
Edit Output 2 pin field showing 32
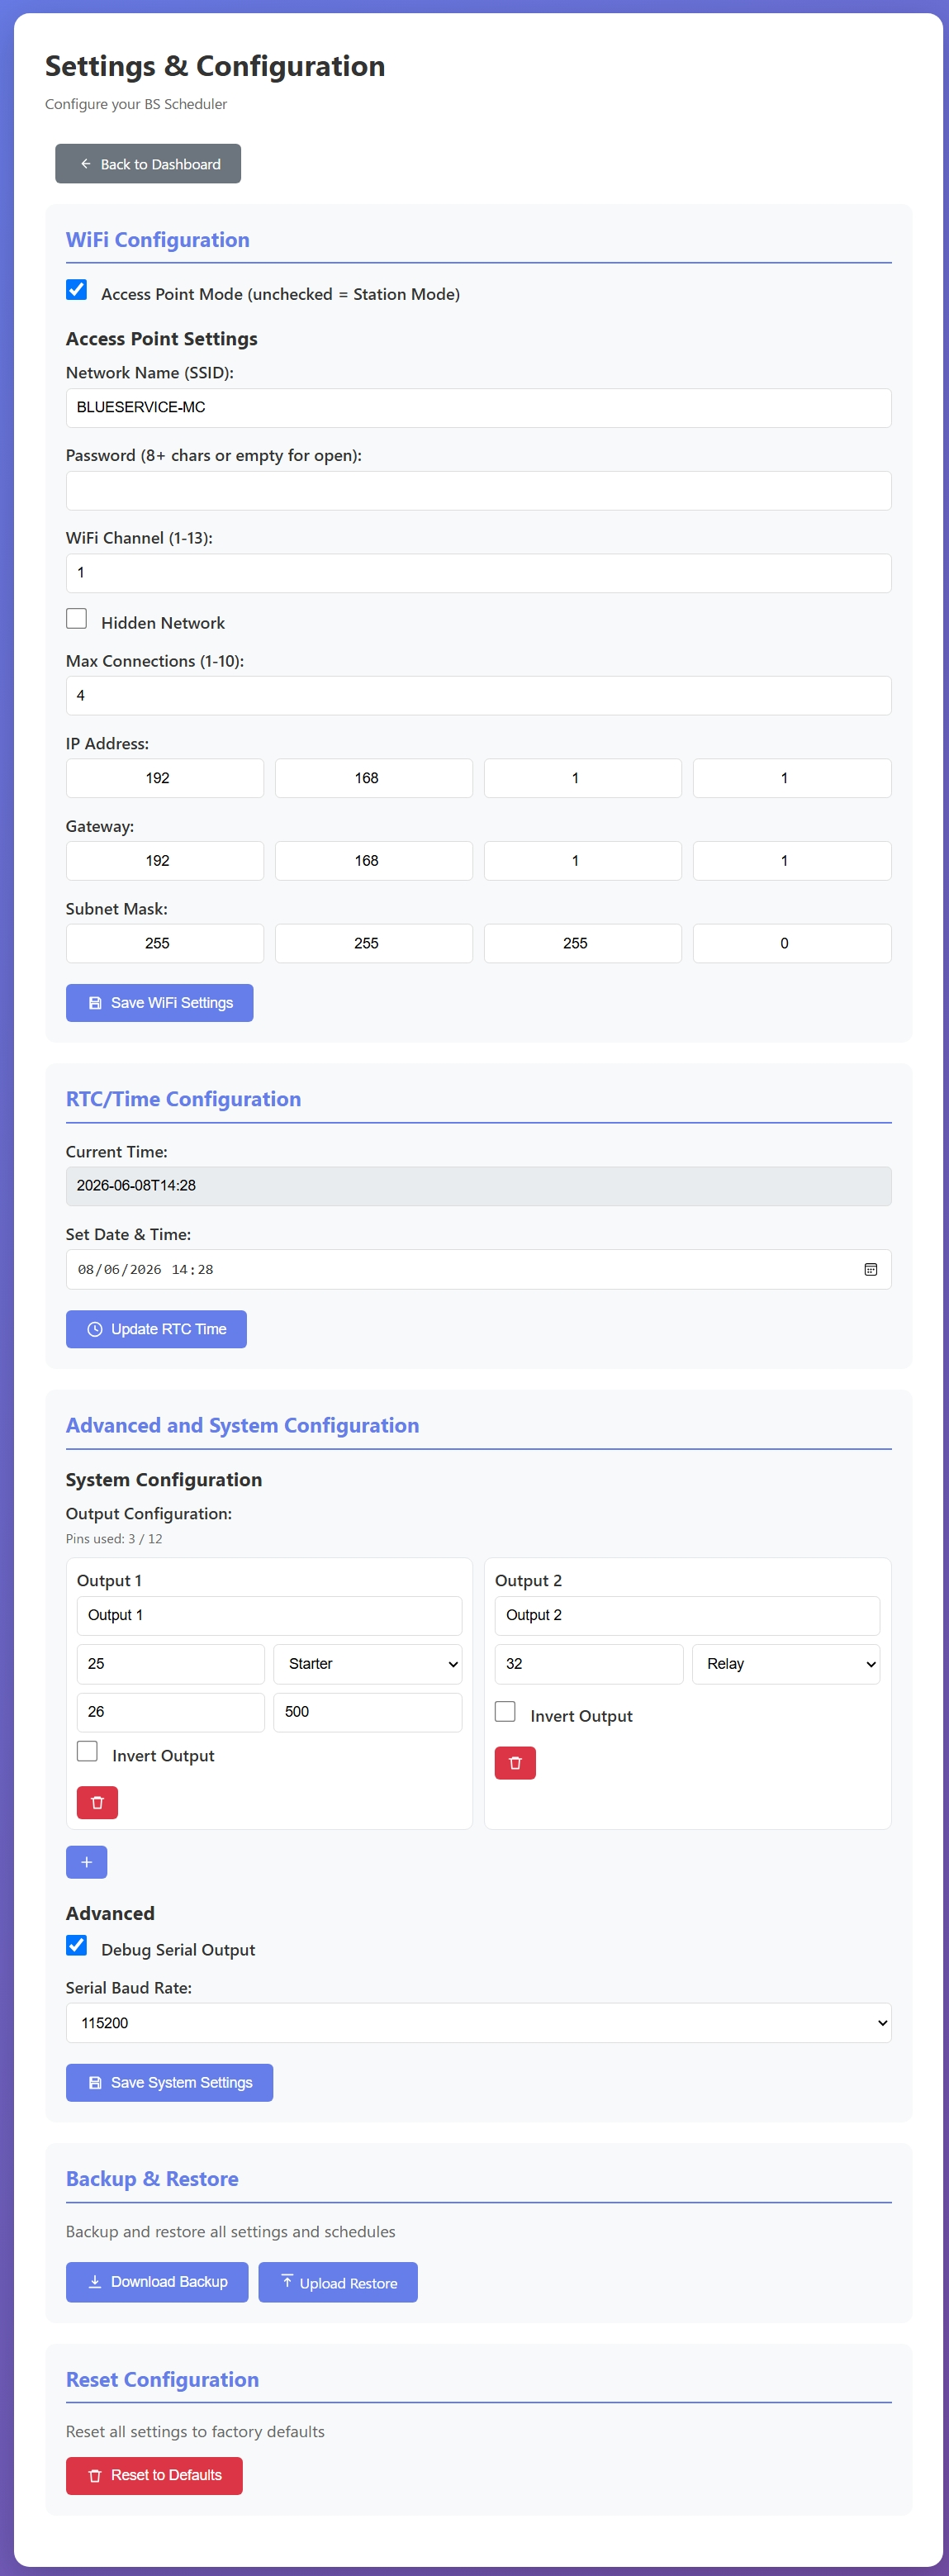click(589, 1664)
